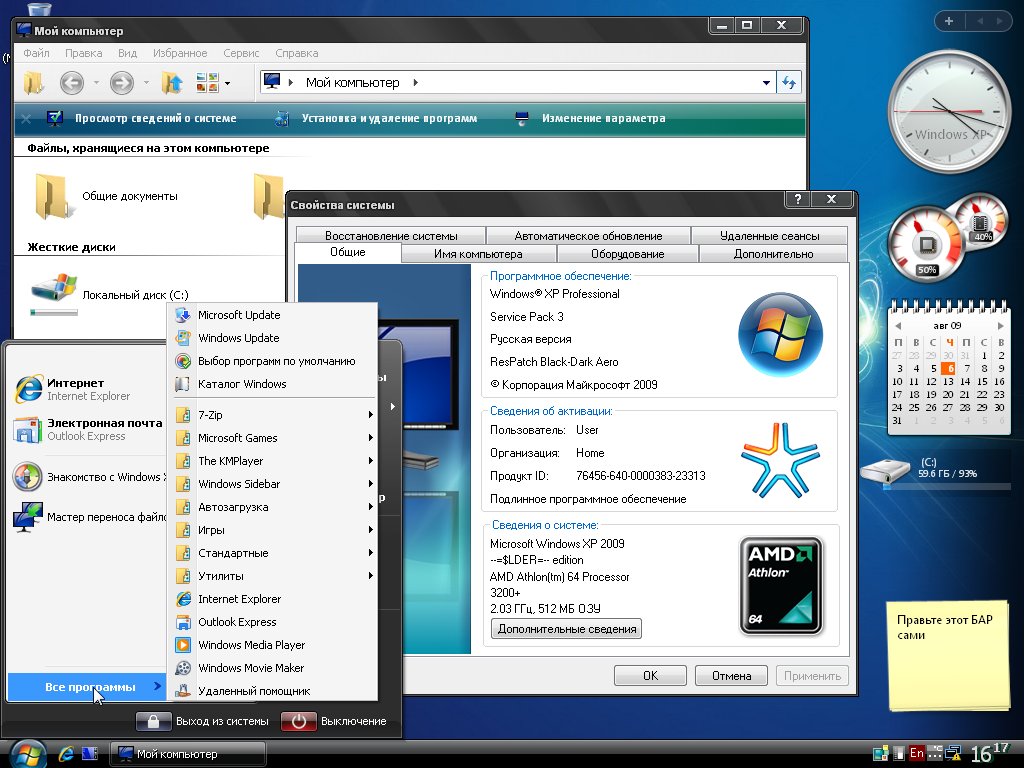Screen dimensions: 1024x768
Task: Launch Outlook Express from programs list
Action: [x=272, y=622]
